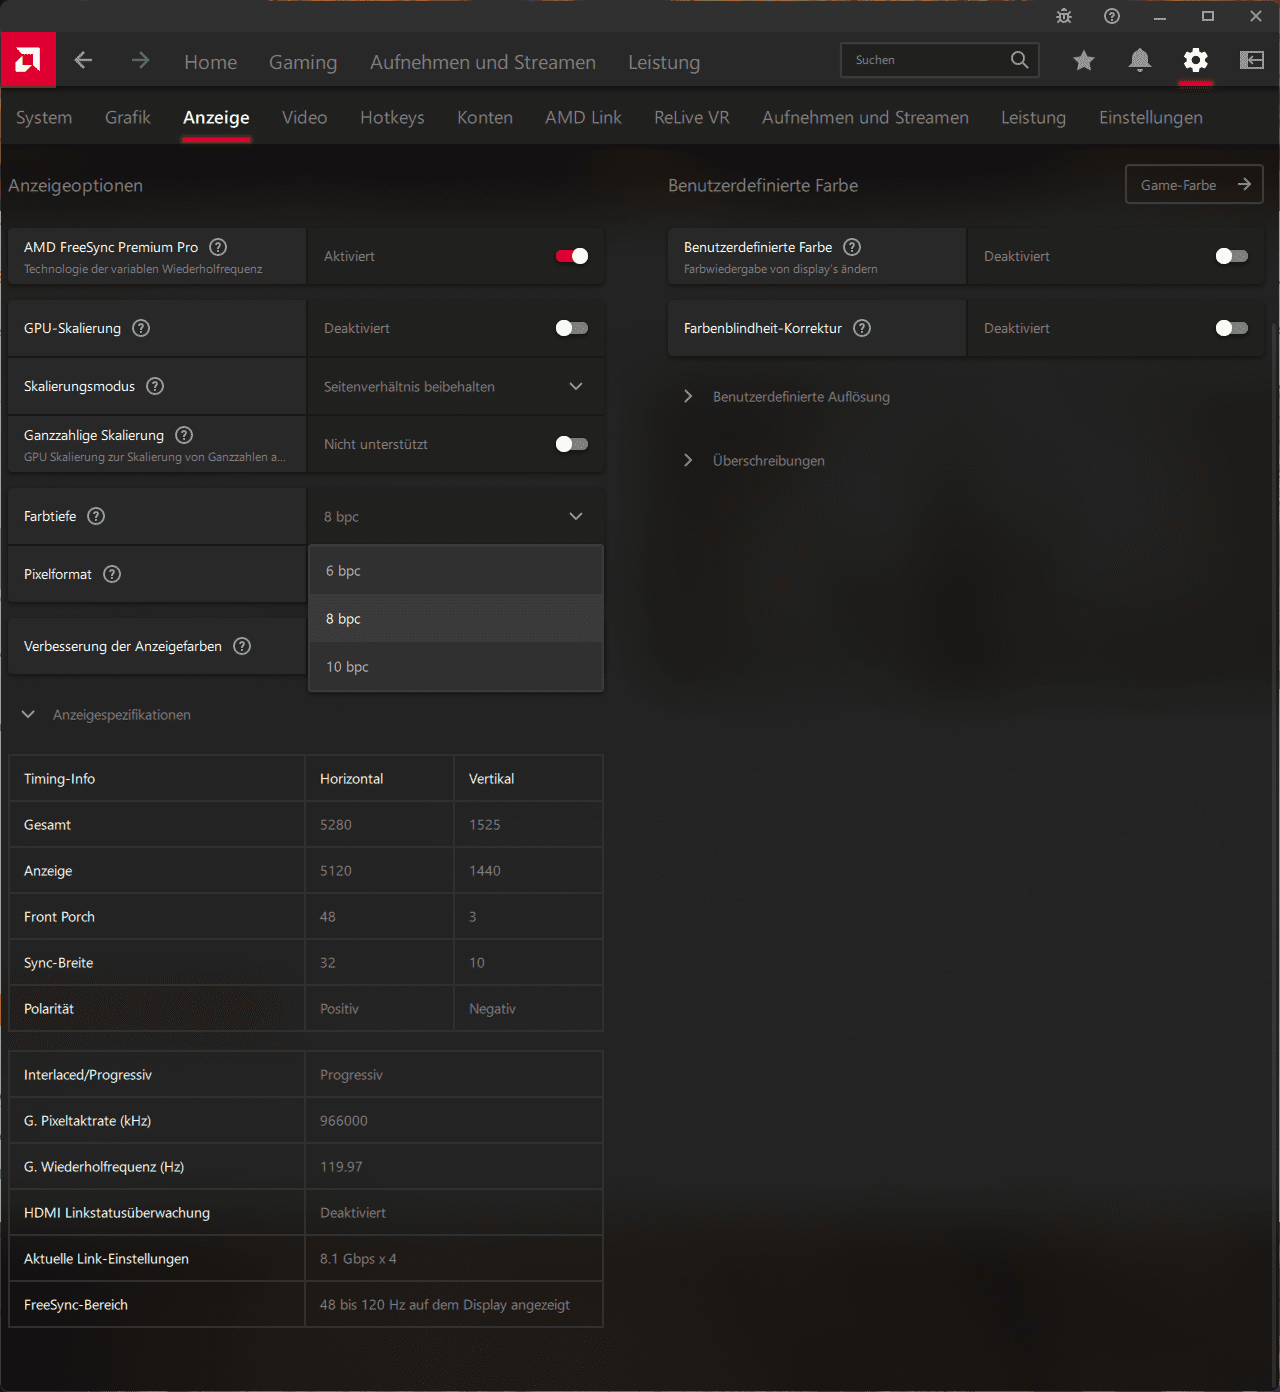Enable Benutzerdefinierte Farbe toggle
Image resolution: width=1280 pixels, height=1392 pixels.
(1232, 256)
